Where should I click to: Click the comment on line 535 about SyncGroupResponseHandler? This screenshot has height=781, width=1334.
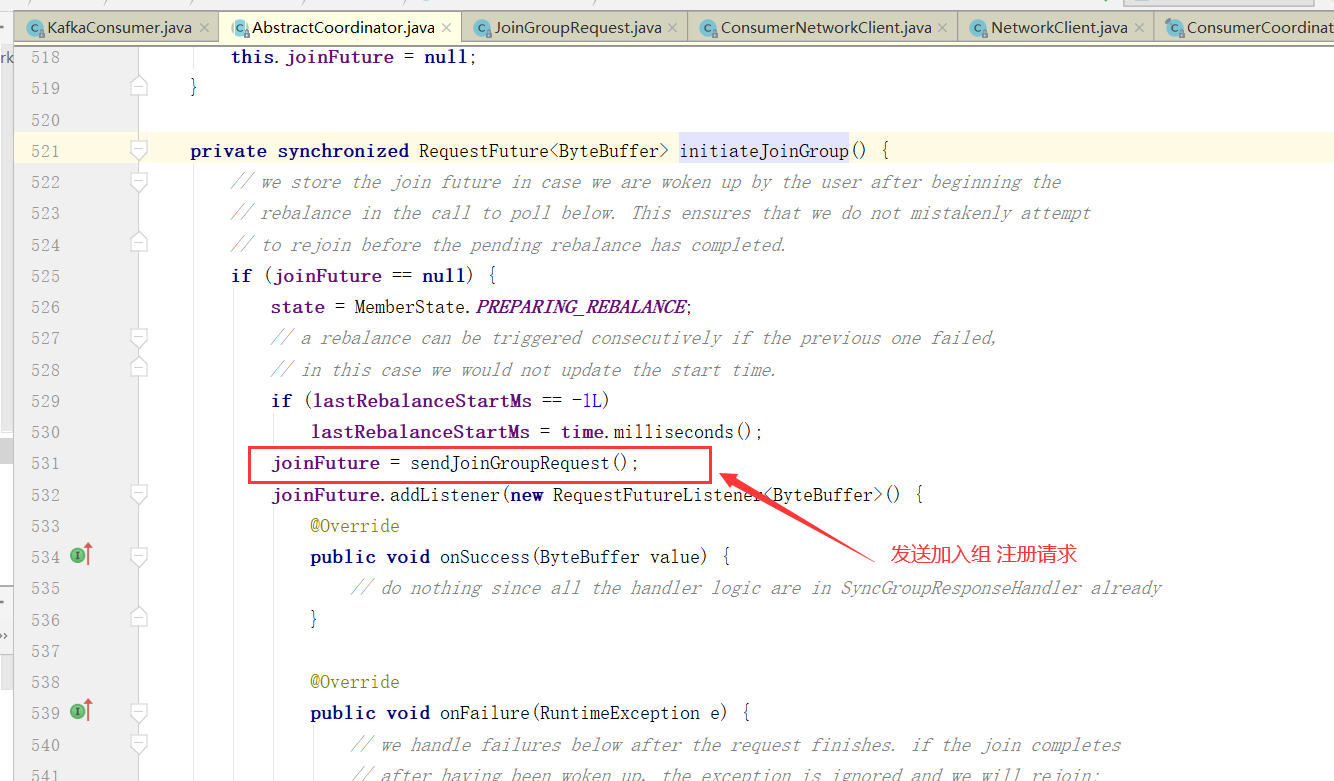(756, 588)
